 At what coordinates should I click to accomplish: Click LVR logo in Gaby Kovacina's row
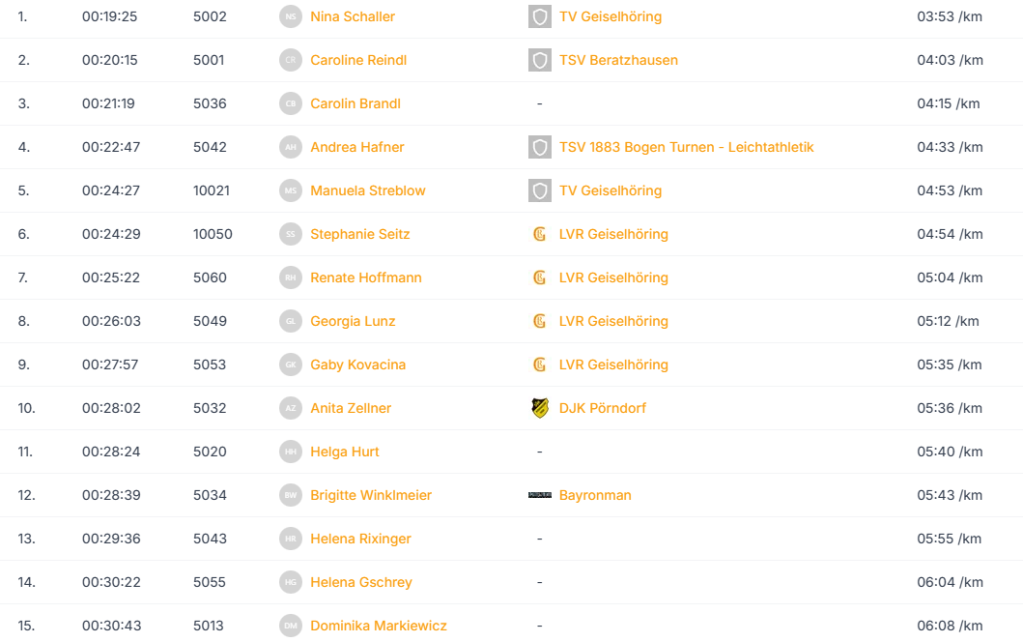[x=540, y=365]
